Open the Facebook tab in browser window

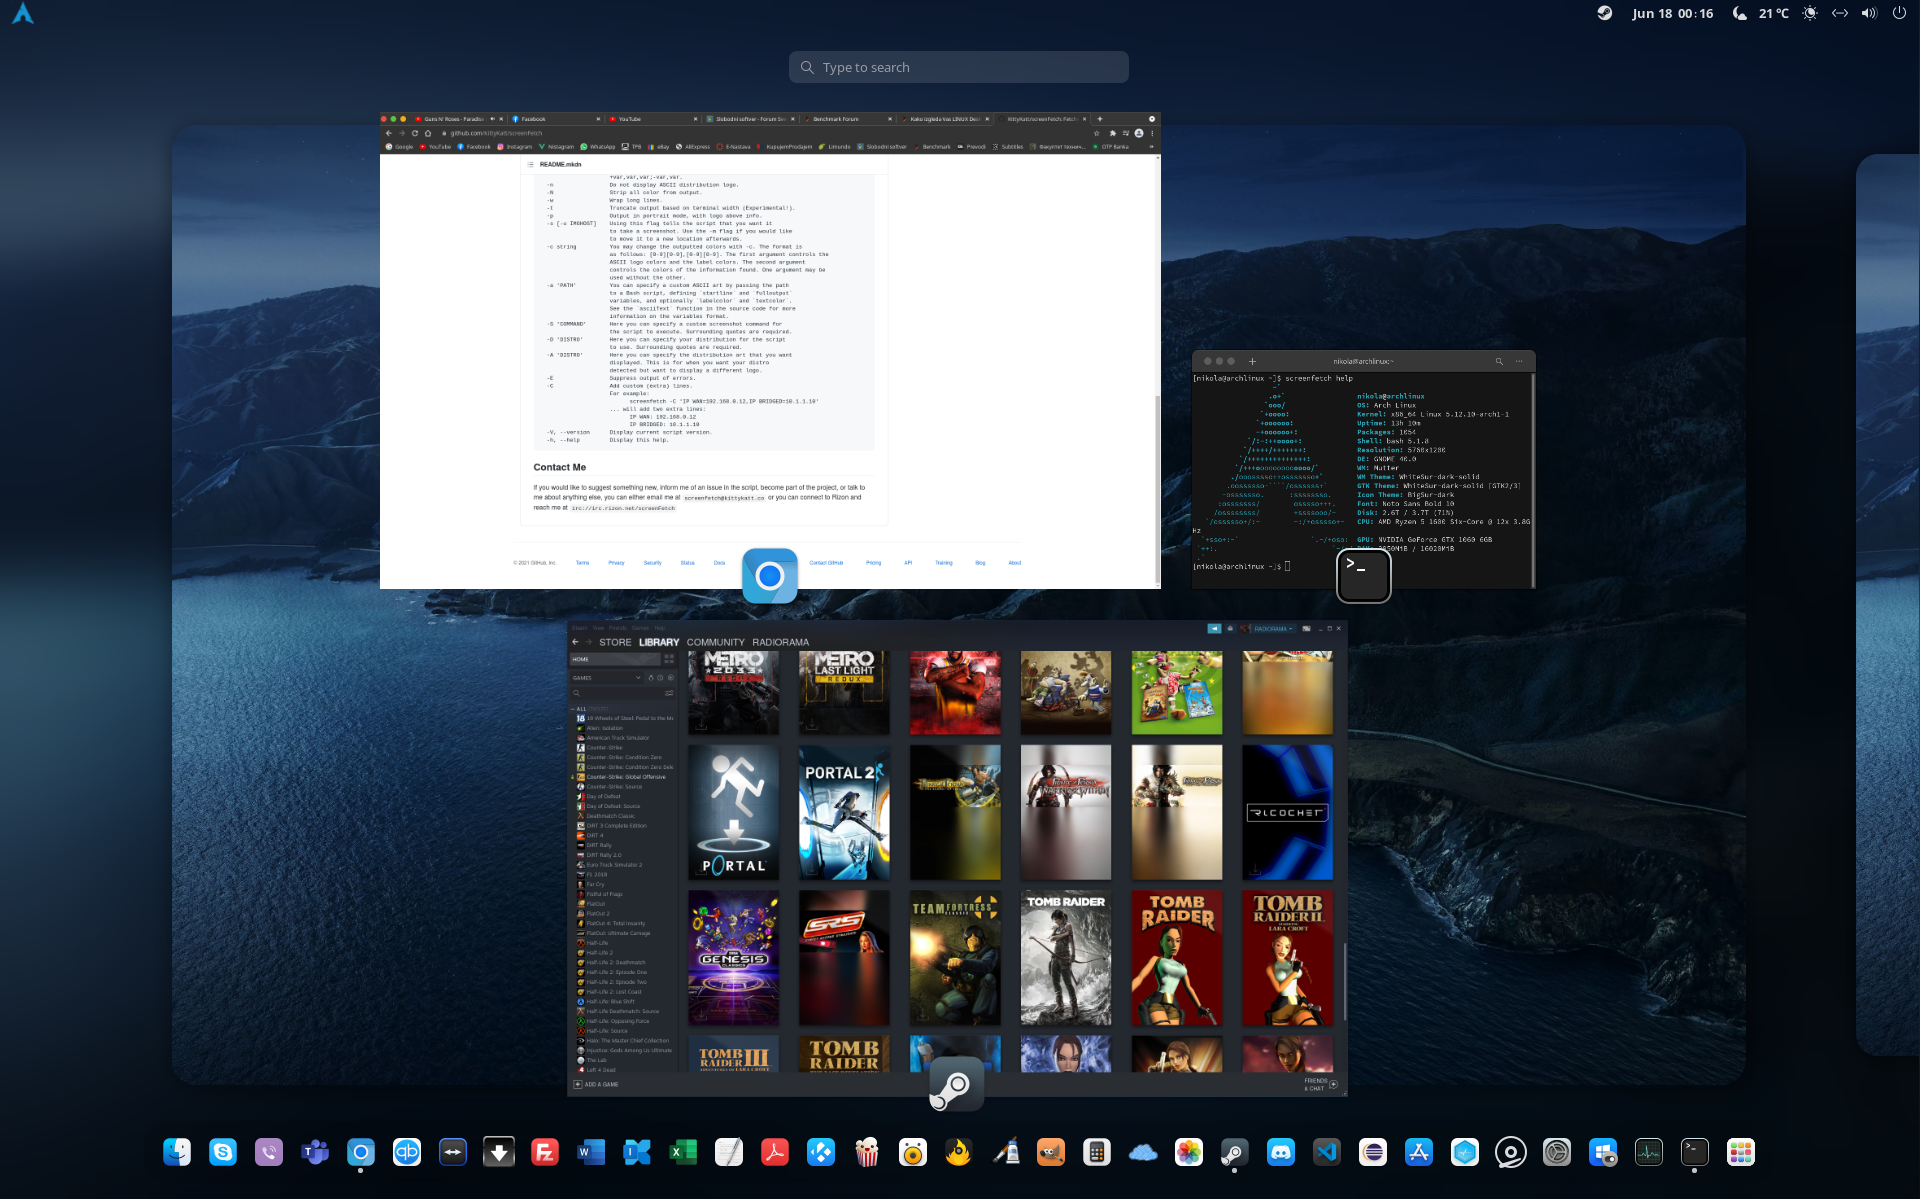click(556, 119)
